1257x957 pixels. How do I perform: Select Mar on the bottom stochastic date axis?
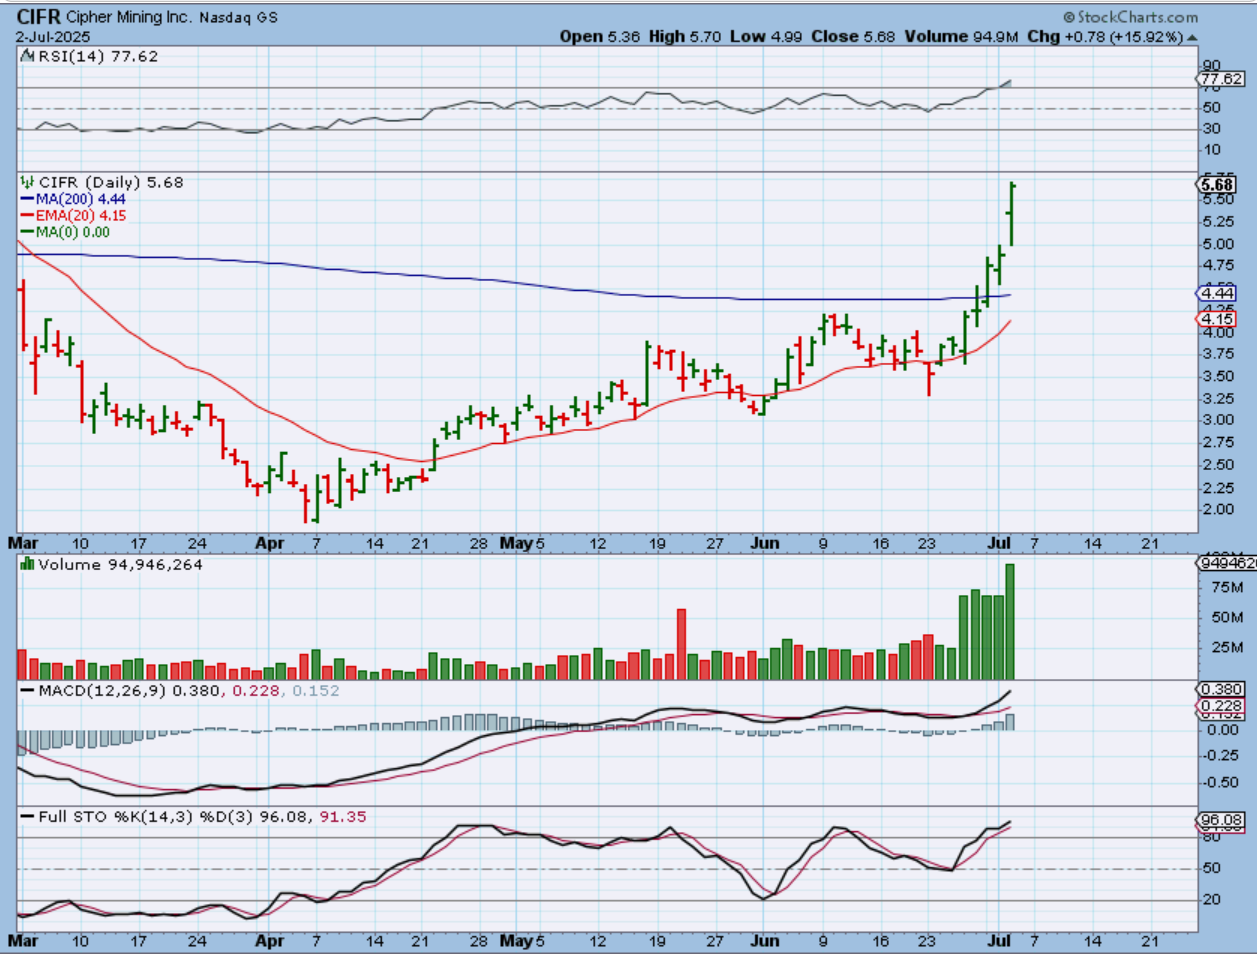pyautogui.click(x=23, y=941)
